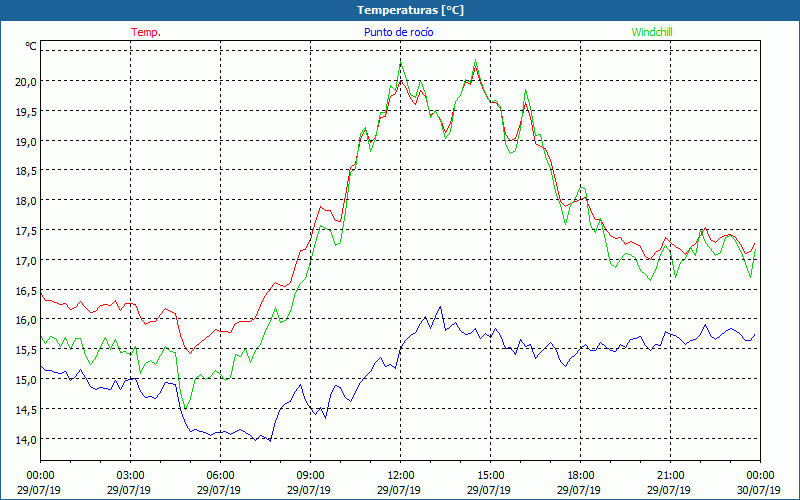Click the 15,0 y-axis value
The image size is (800, 500).
coord(26,380)
